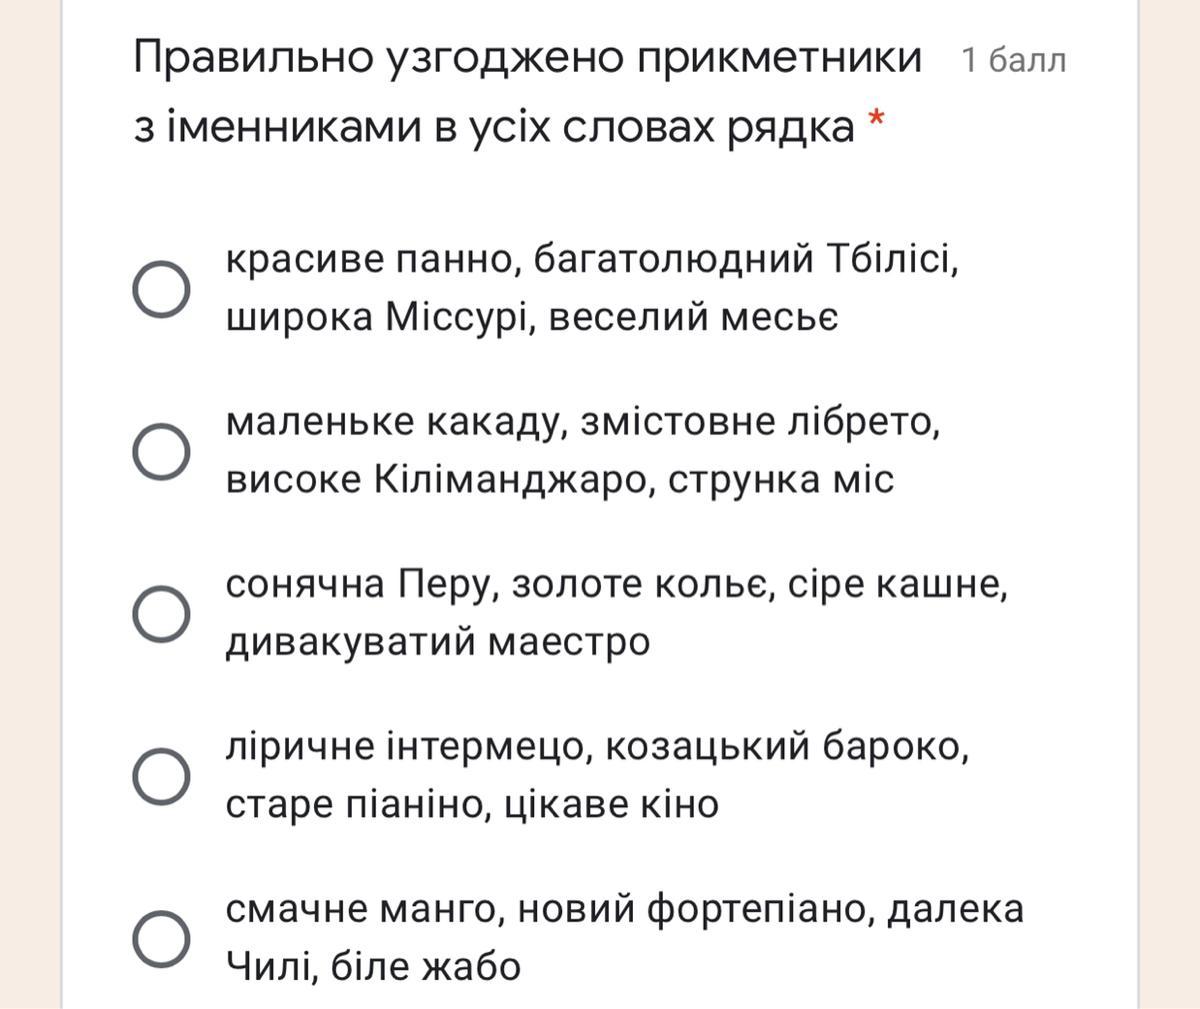1200x1009 pixels.
Task: Click the text 'красиве панно, багатолюдний Тбілісі'
Action: (x=592, y=260)
